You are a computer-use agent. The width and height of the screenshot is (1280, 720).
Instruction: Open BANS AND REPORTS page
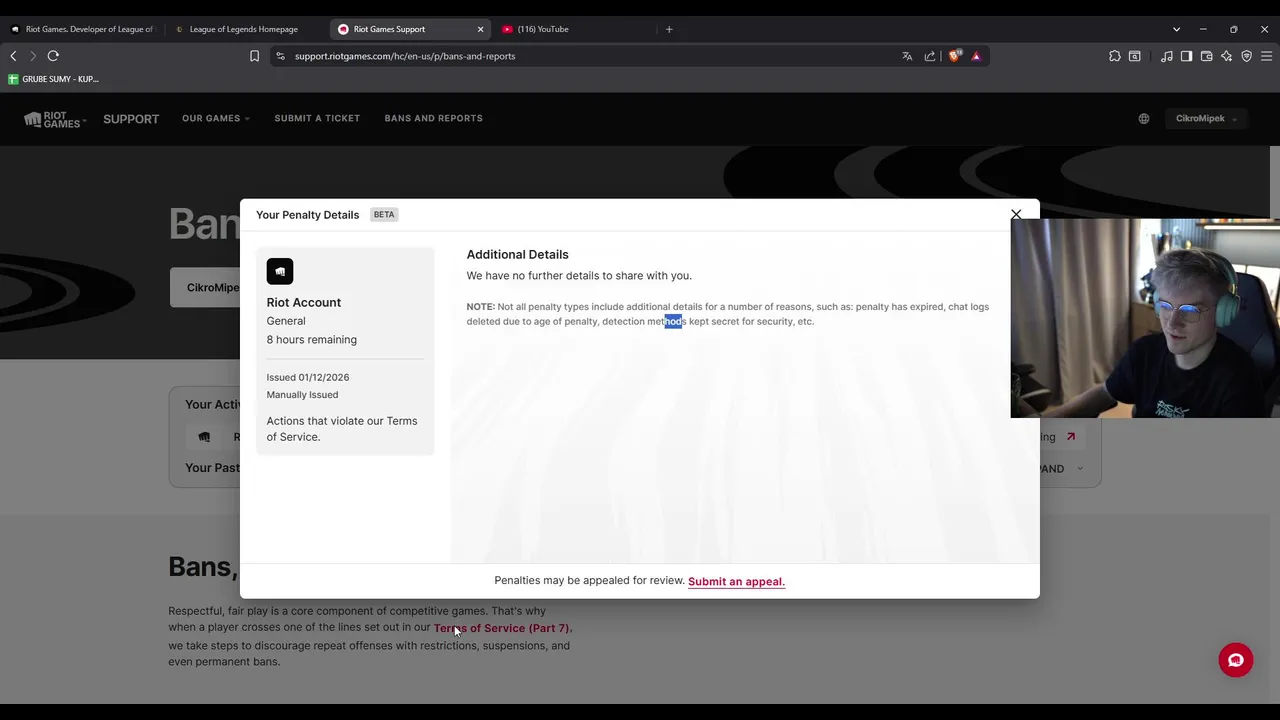pyautogui.click(x=433, y=118)
